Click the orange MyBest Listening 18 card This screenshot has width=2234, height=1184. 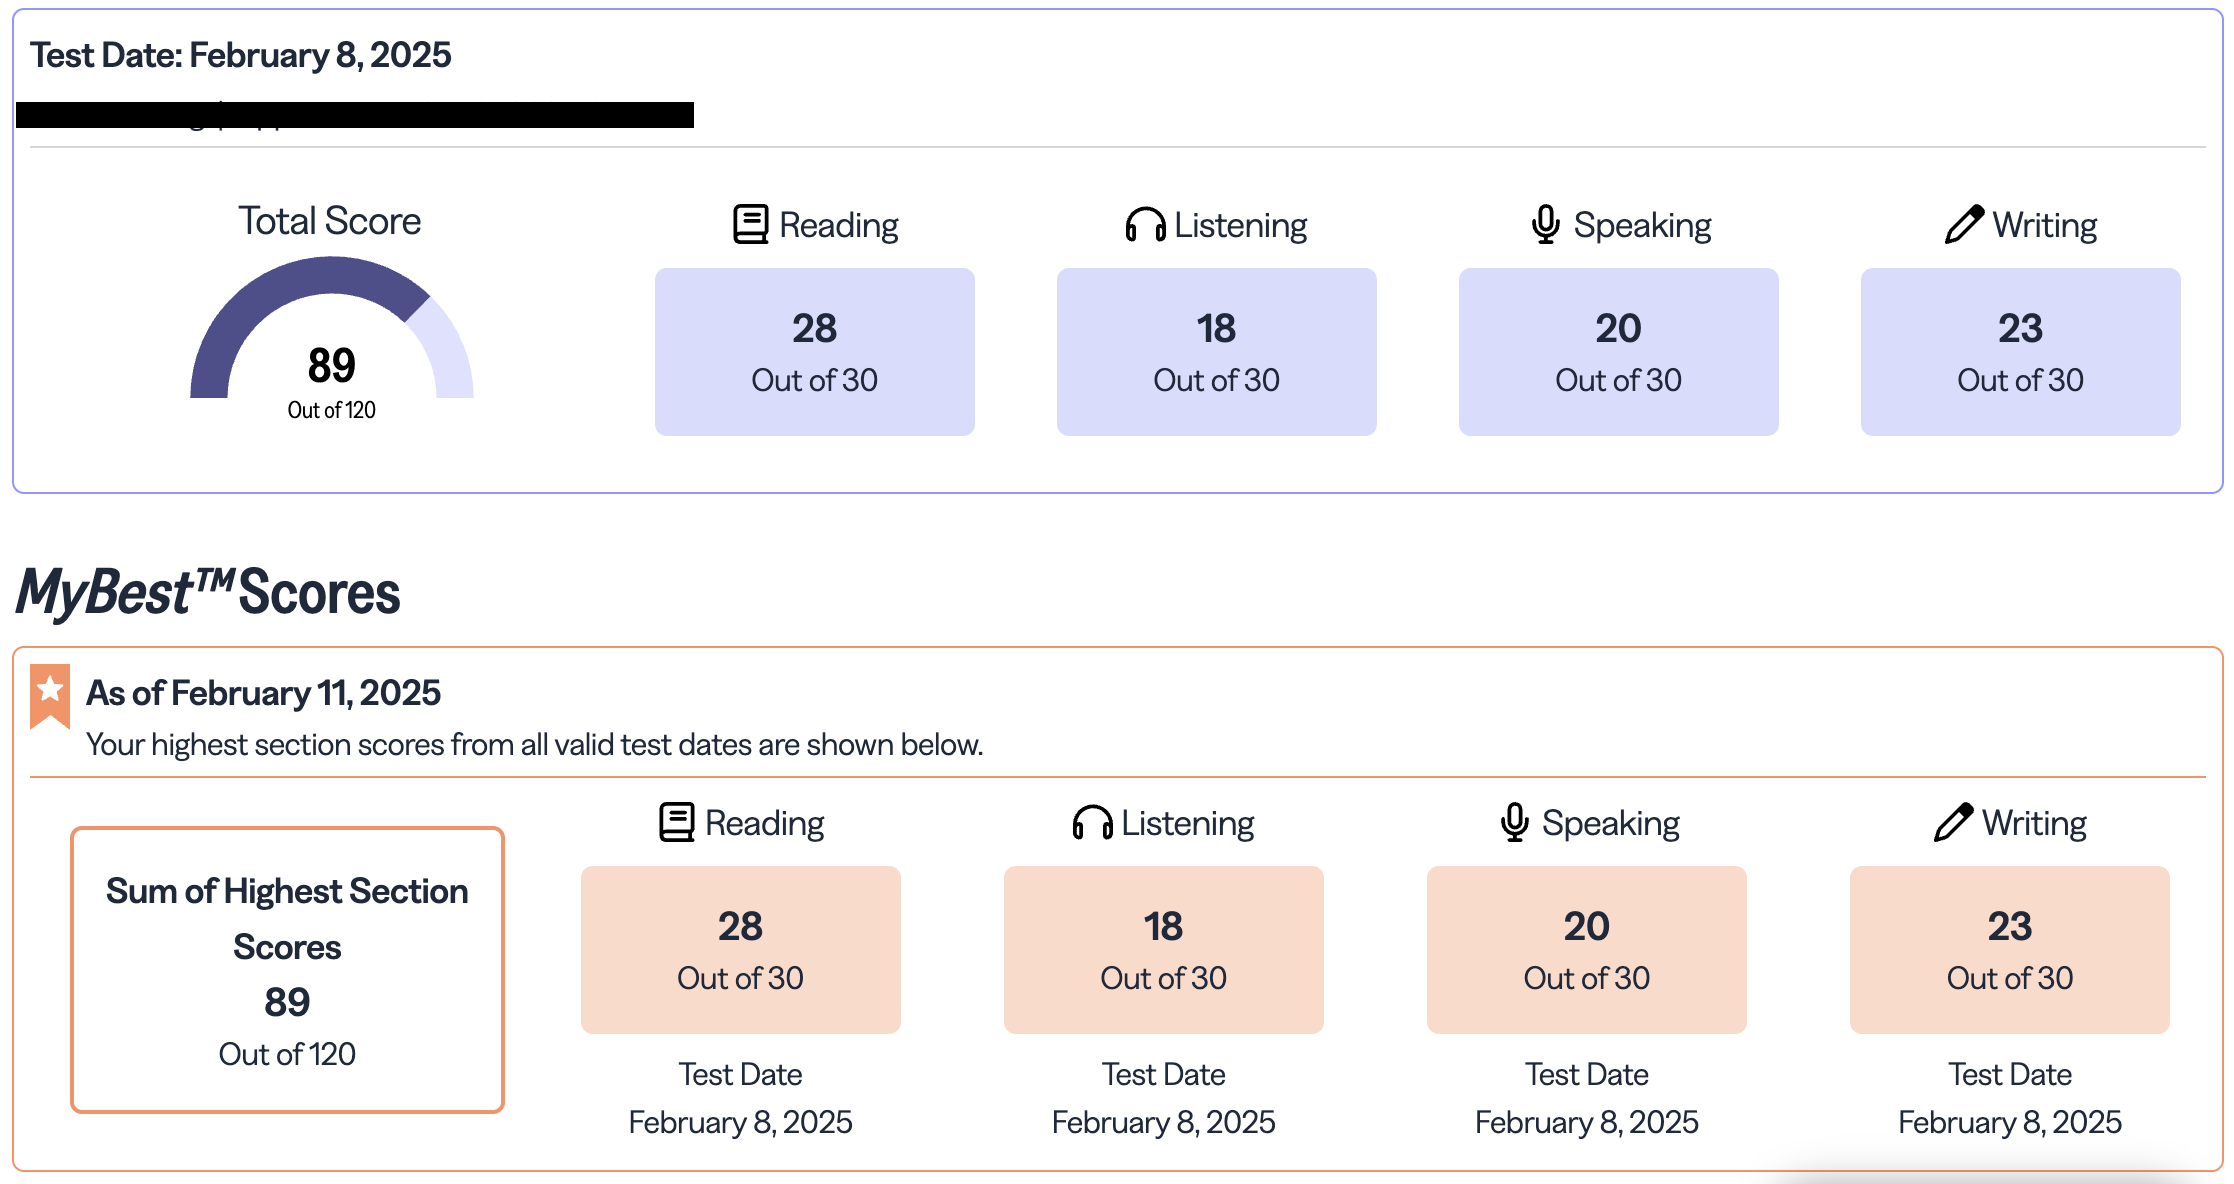[x=1163, y=949]
